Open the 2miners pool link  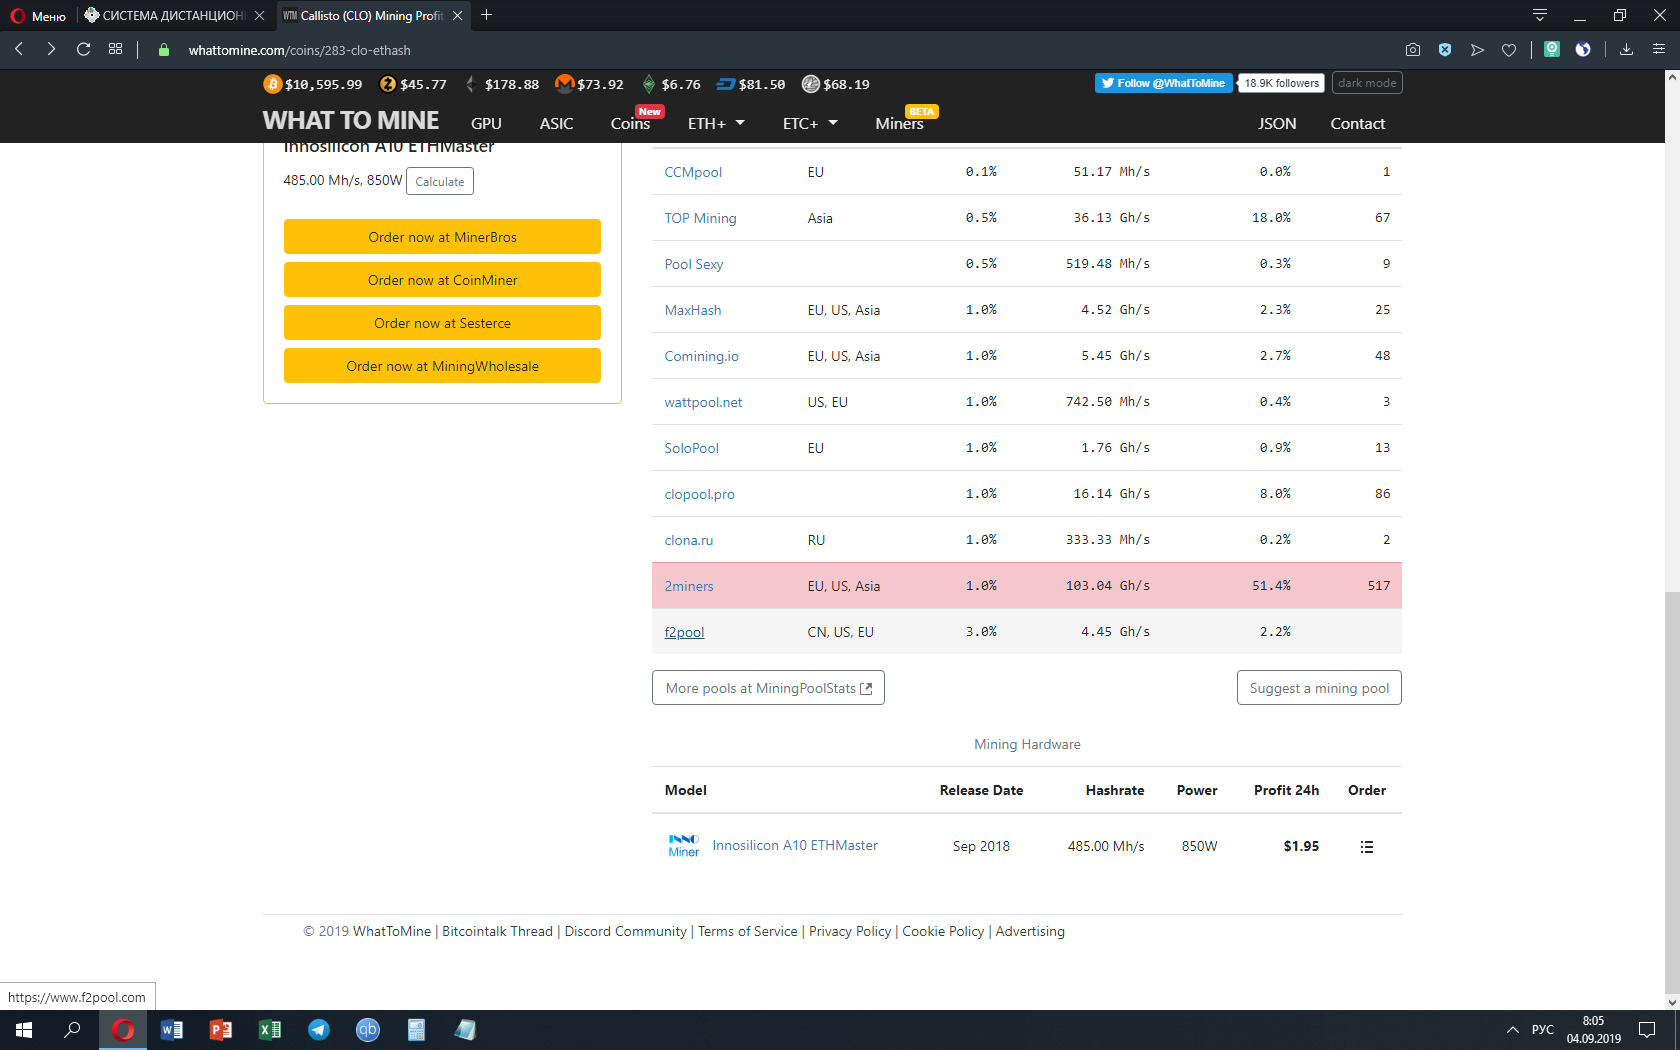pyautogui.click(x=689, y=586)
